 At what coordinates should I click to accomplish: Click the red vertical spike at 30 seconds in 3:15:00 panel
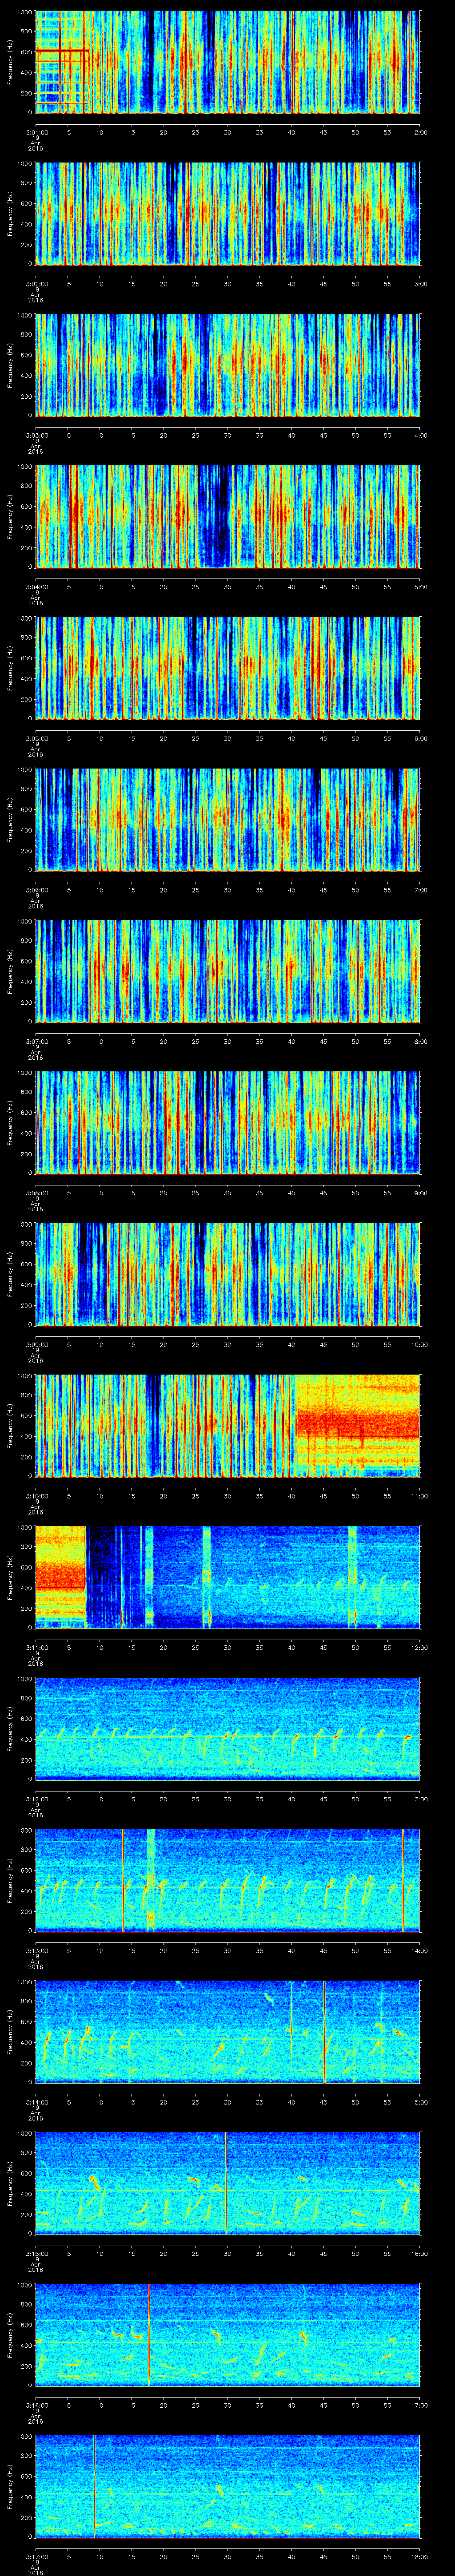227,2183
